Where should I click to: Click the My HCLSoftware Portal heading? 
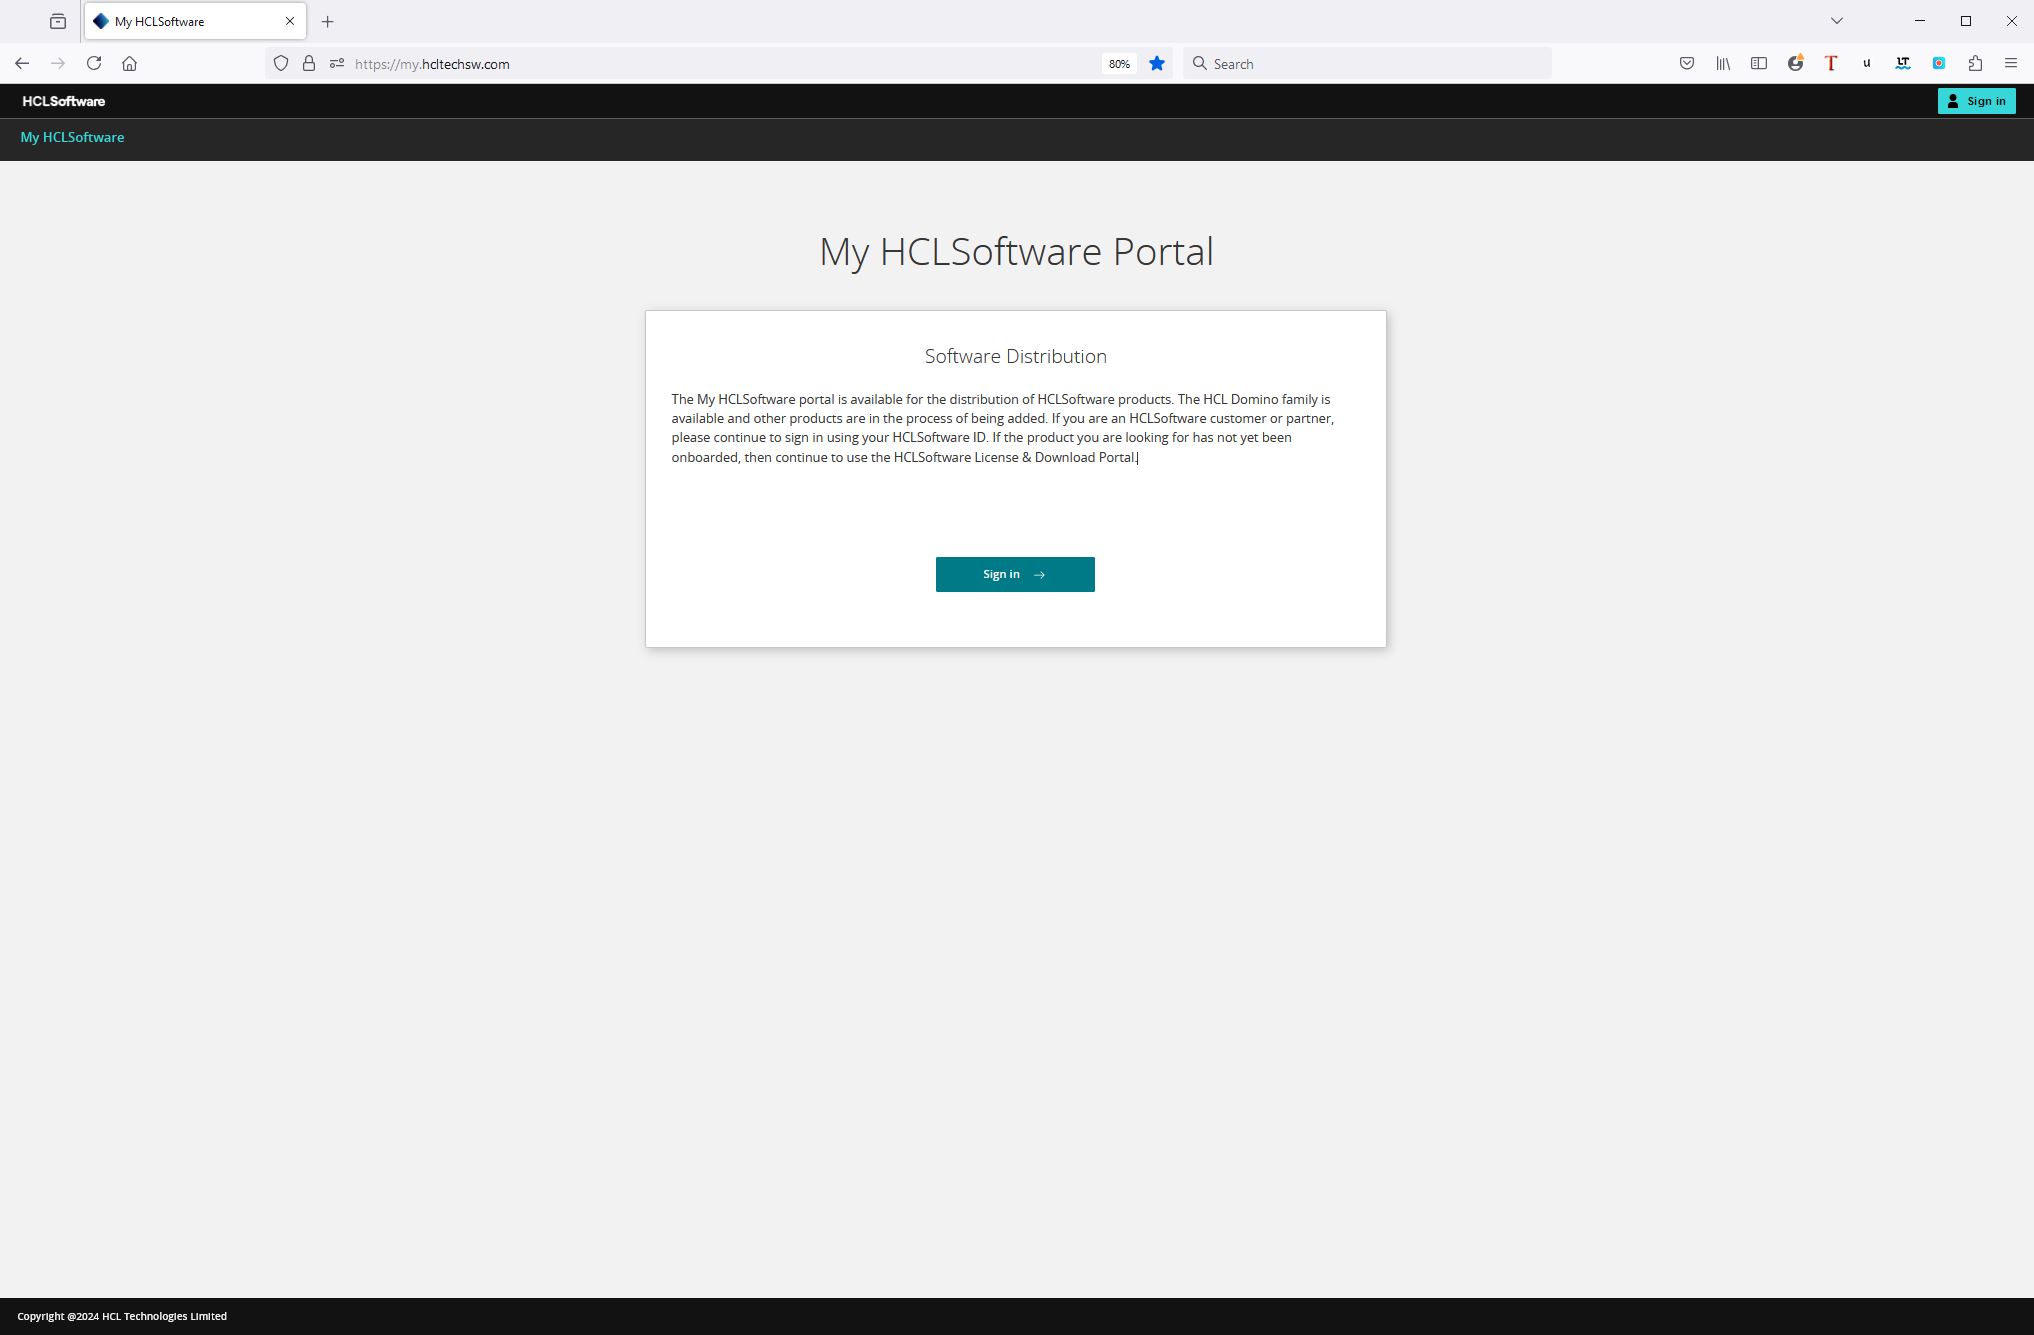(1016, 251)
